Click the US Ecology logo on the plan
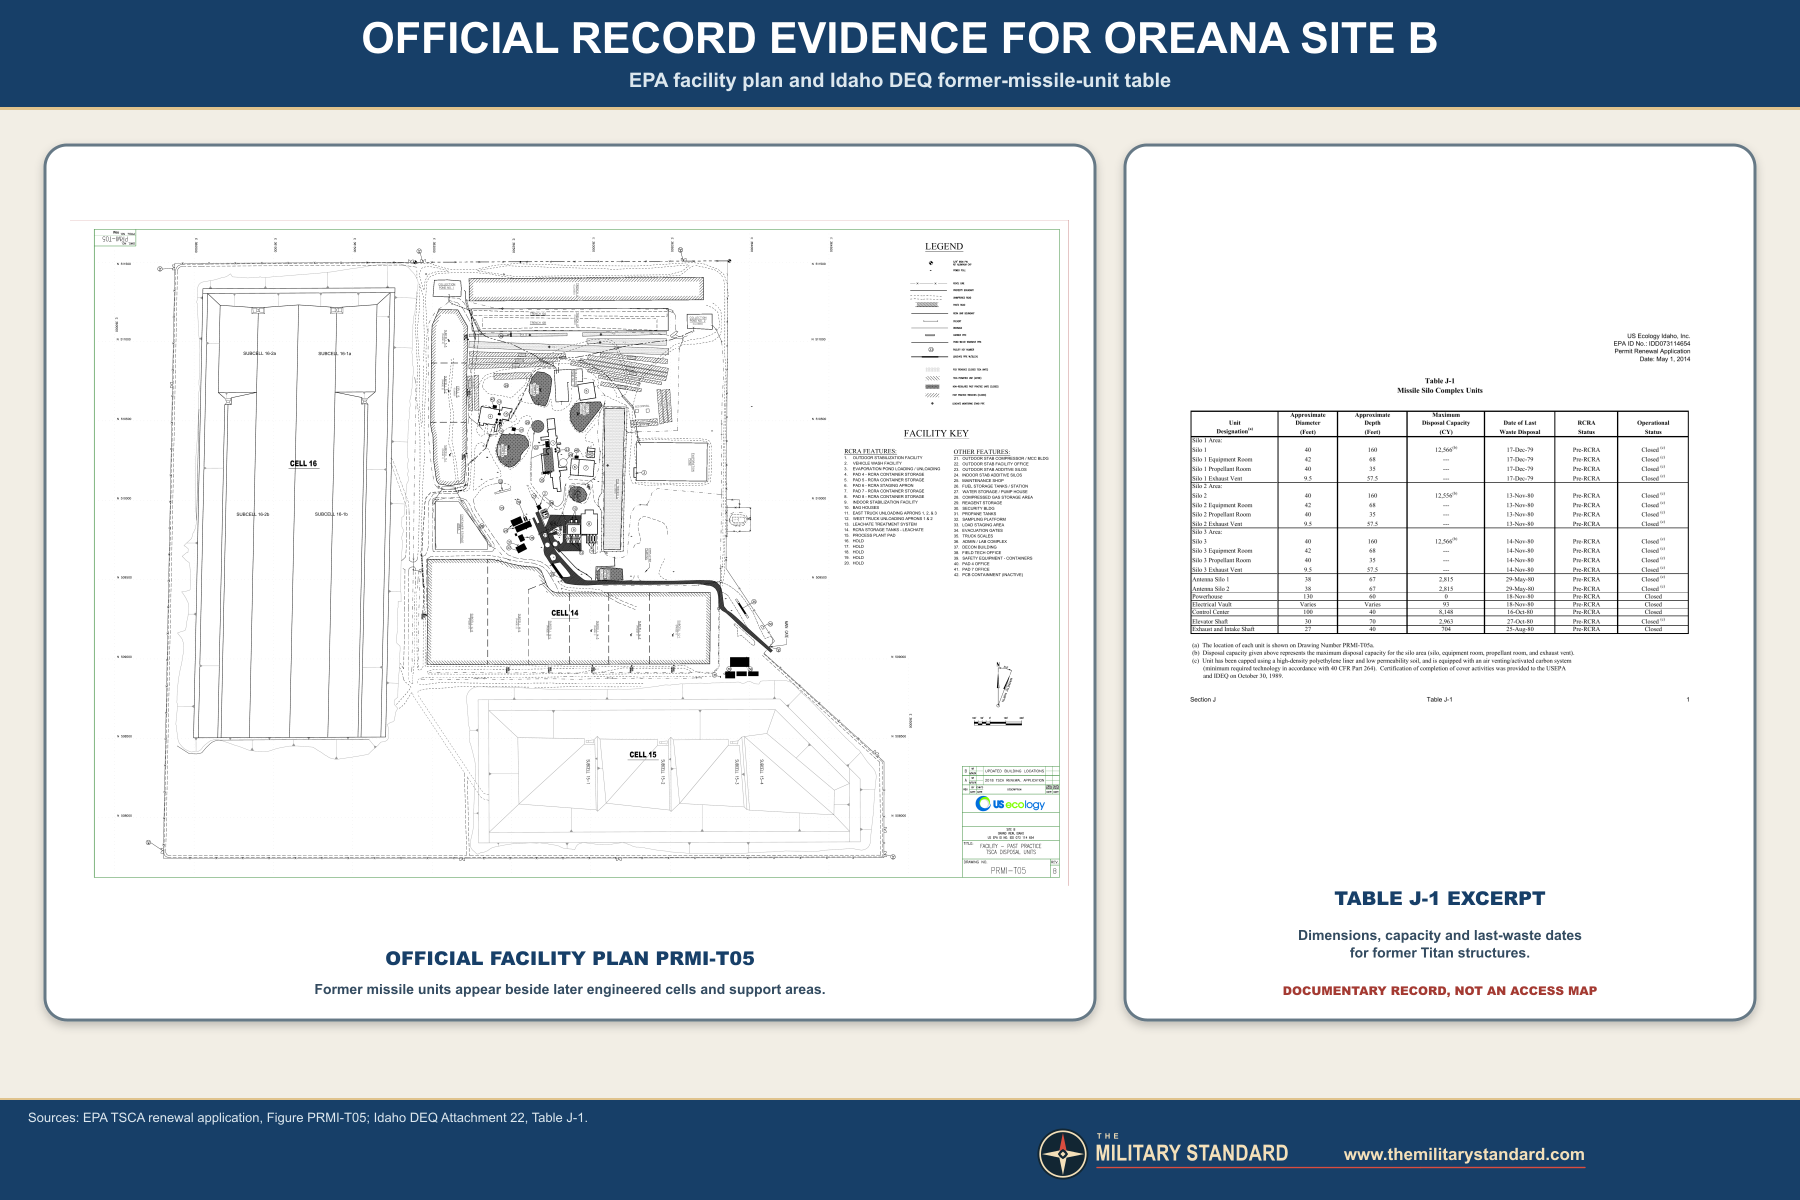 [x=1010, y=804]
